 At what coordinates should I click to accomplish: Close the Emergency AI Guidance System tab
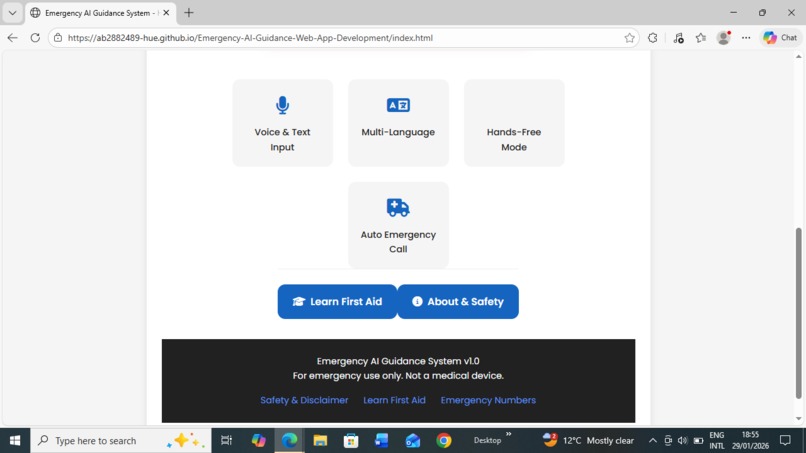point(166,13)
